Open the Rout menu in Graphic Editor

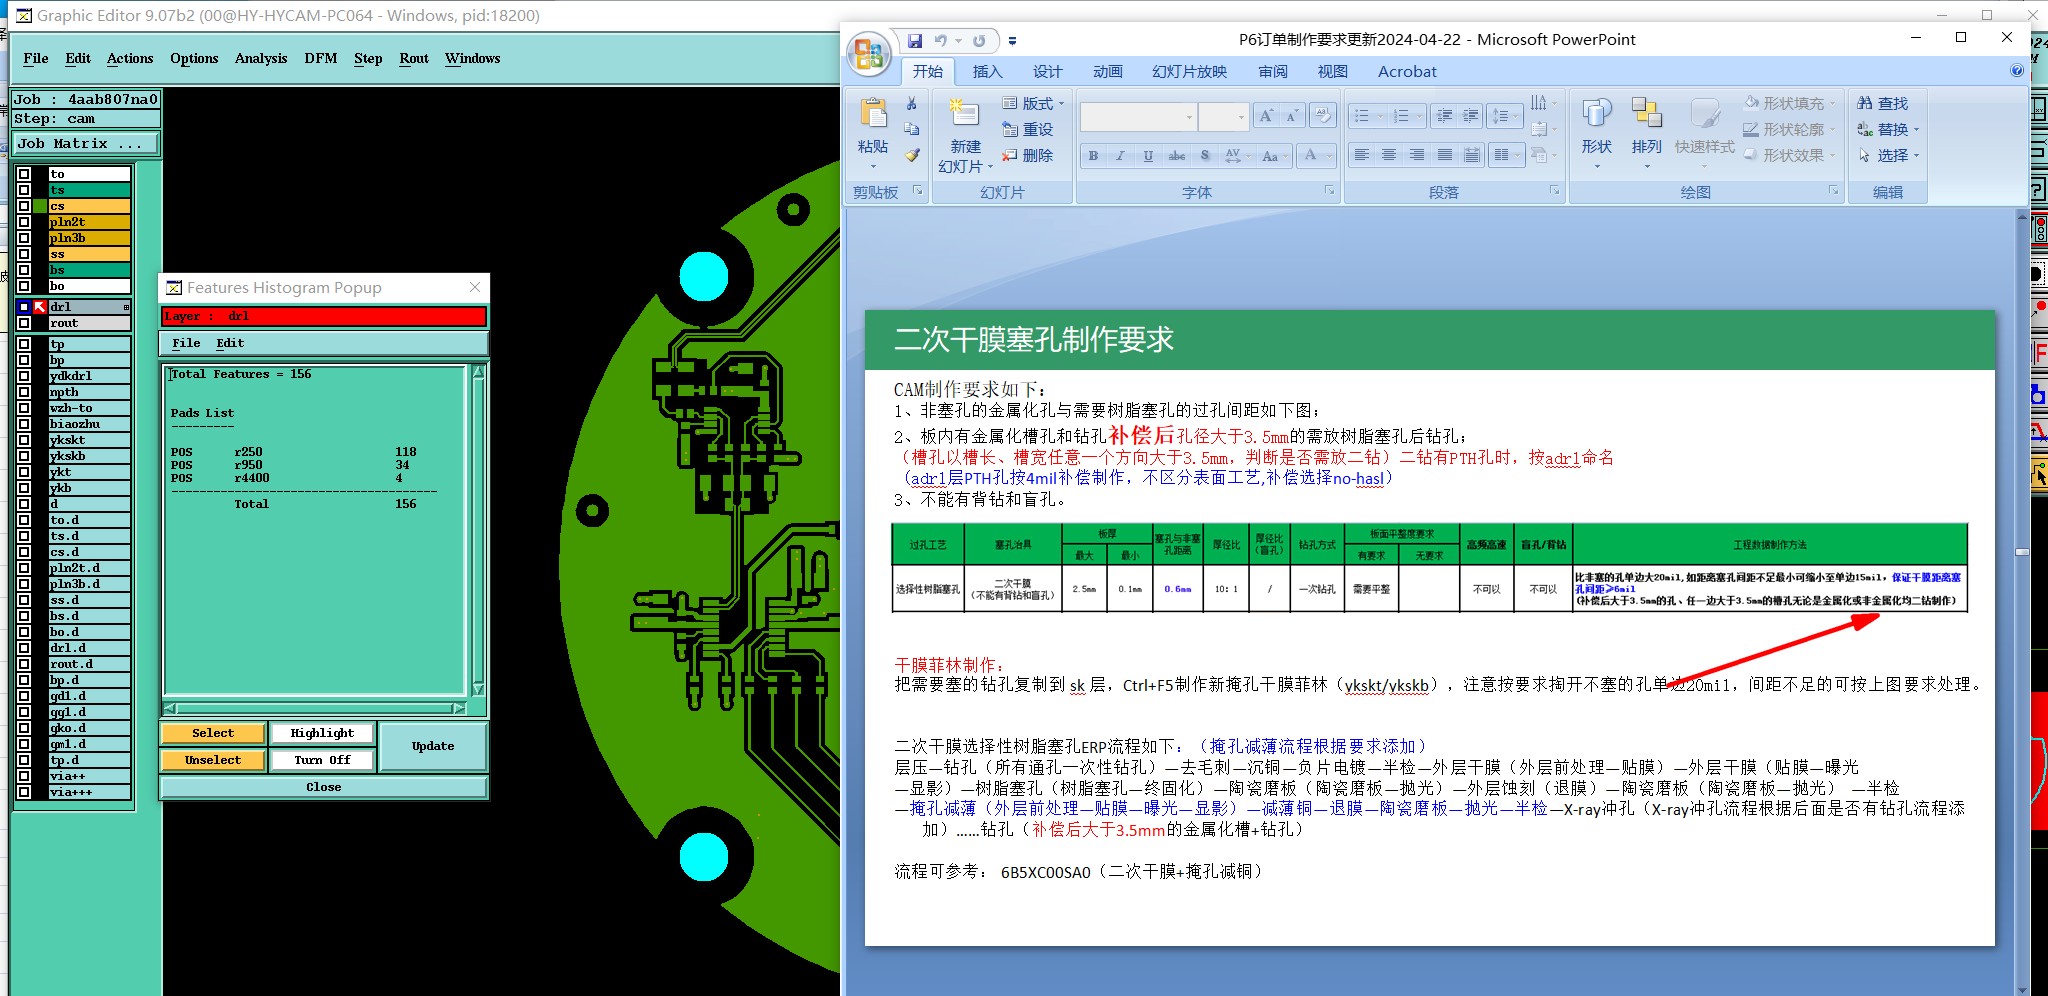pos(414,58)
